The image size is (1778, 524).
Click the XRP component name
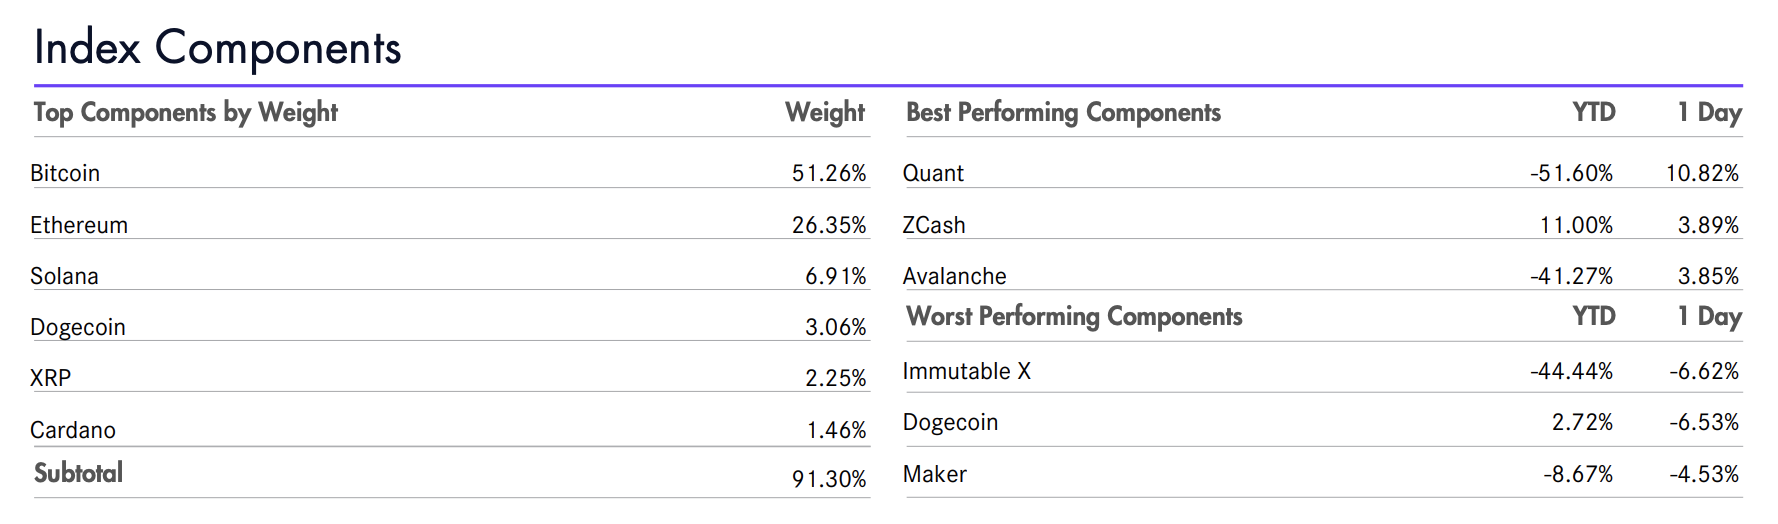point(51,378)
